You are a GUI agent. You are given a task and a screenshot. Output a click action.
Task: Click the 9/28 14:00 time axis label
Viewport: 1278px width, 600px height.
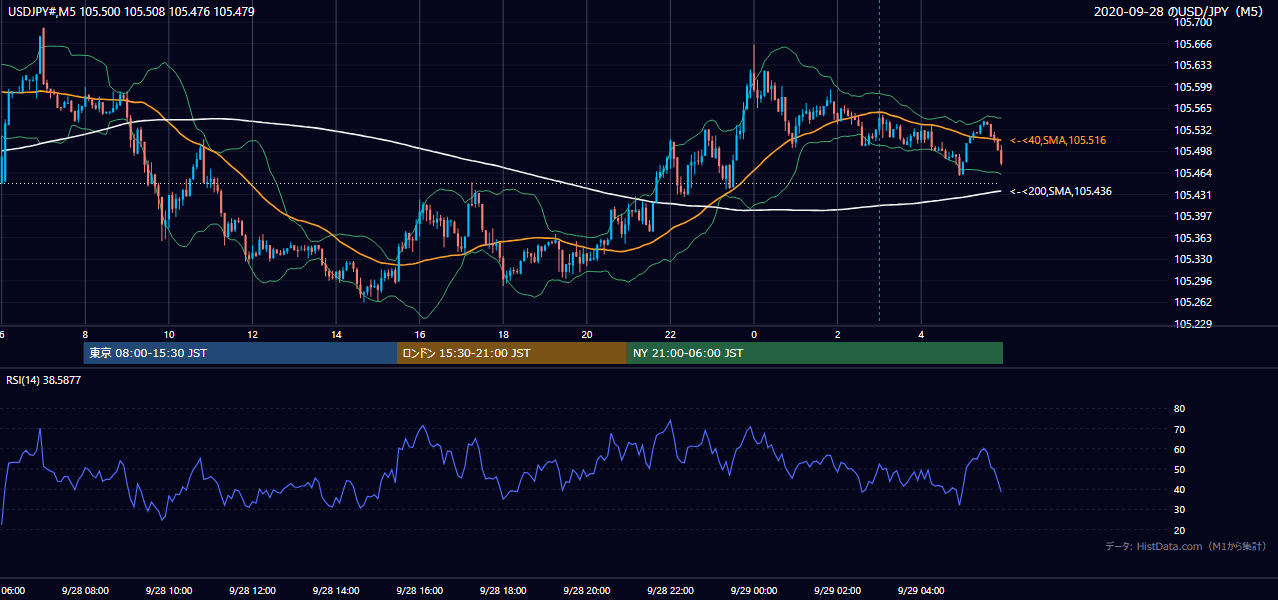pos(334,591)
